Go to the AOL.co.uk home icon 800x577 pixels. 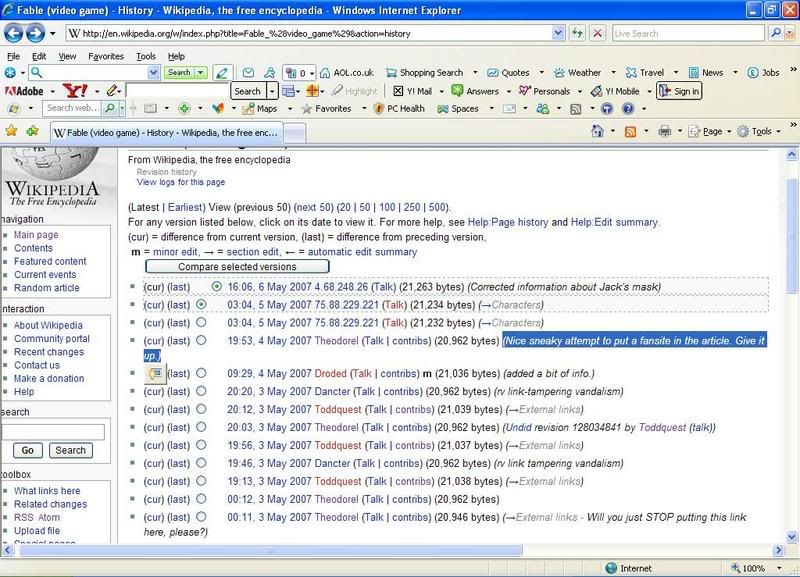click(347, 73)
